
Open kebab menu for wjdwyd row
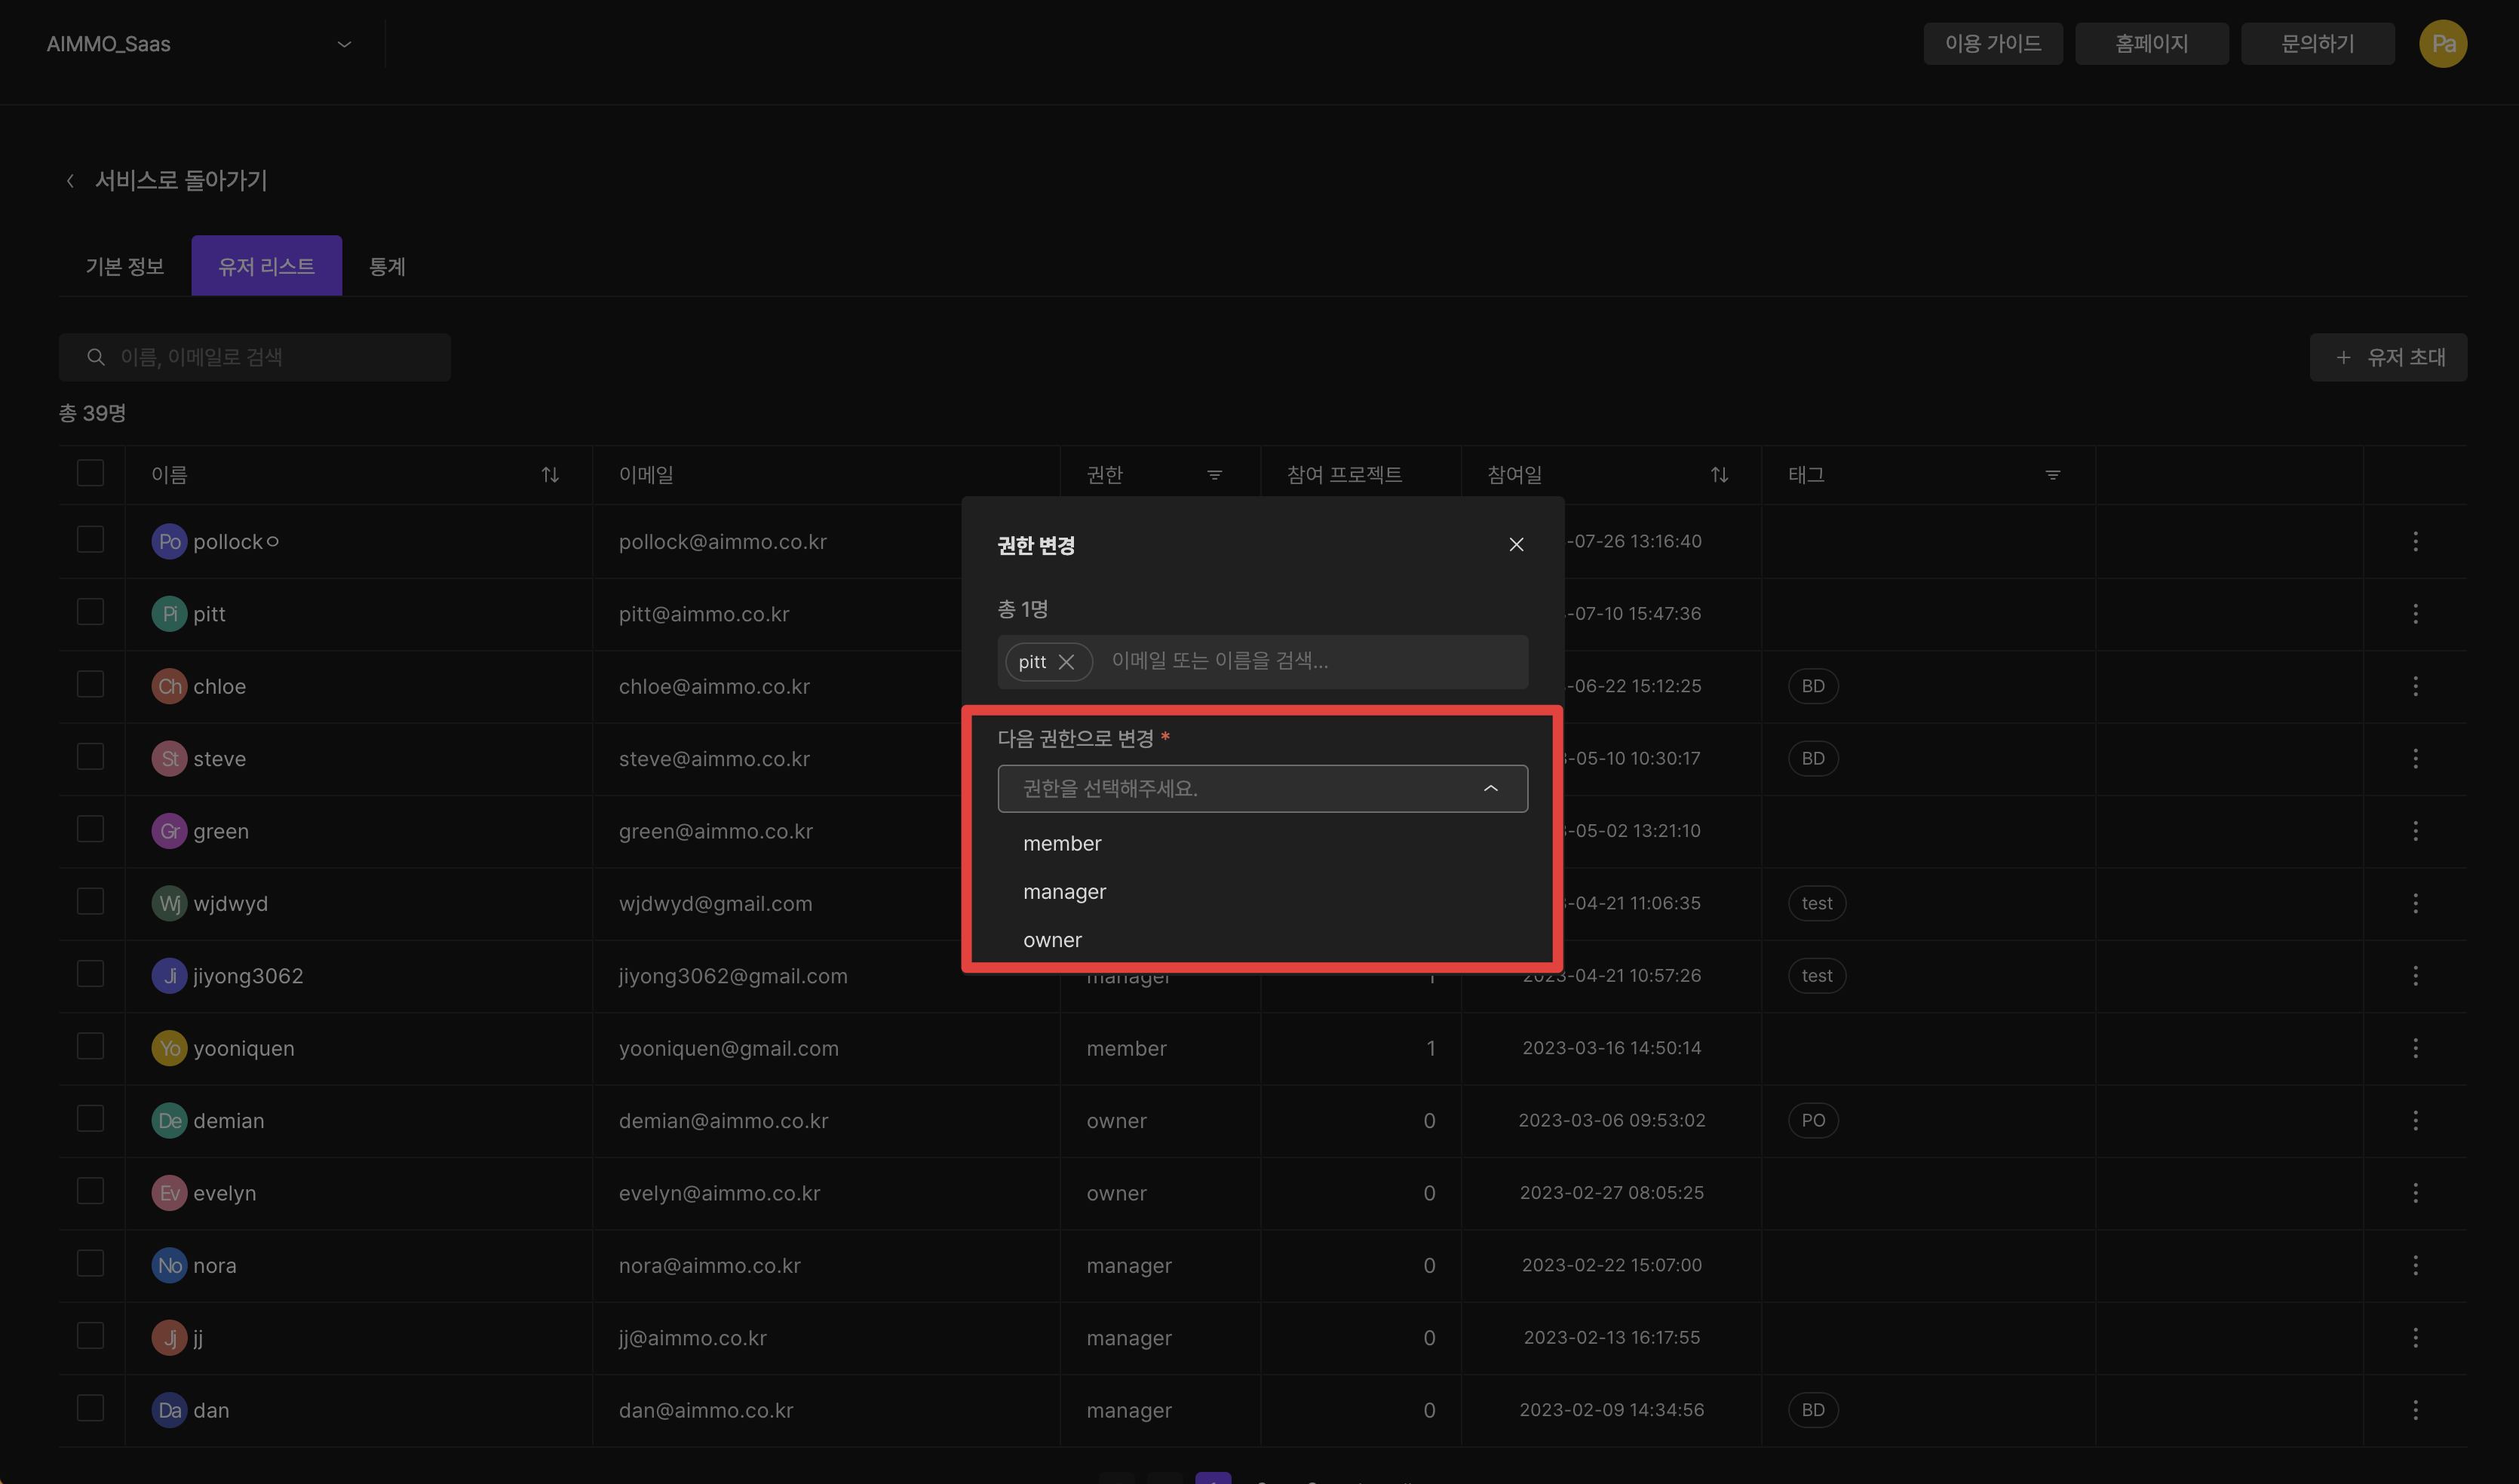(2415, 903)
